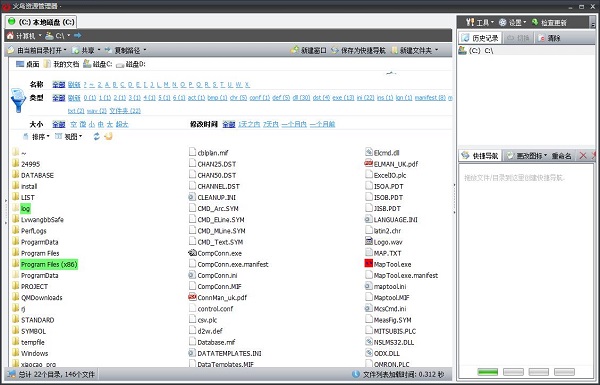Filter size by 超大
This screenshot has width=600, height=385.
pyautogui.click(x=122, y=124)
